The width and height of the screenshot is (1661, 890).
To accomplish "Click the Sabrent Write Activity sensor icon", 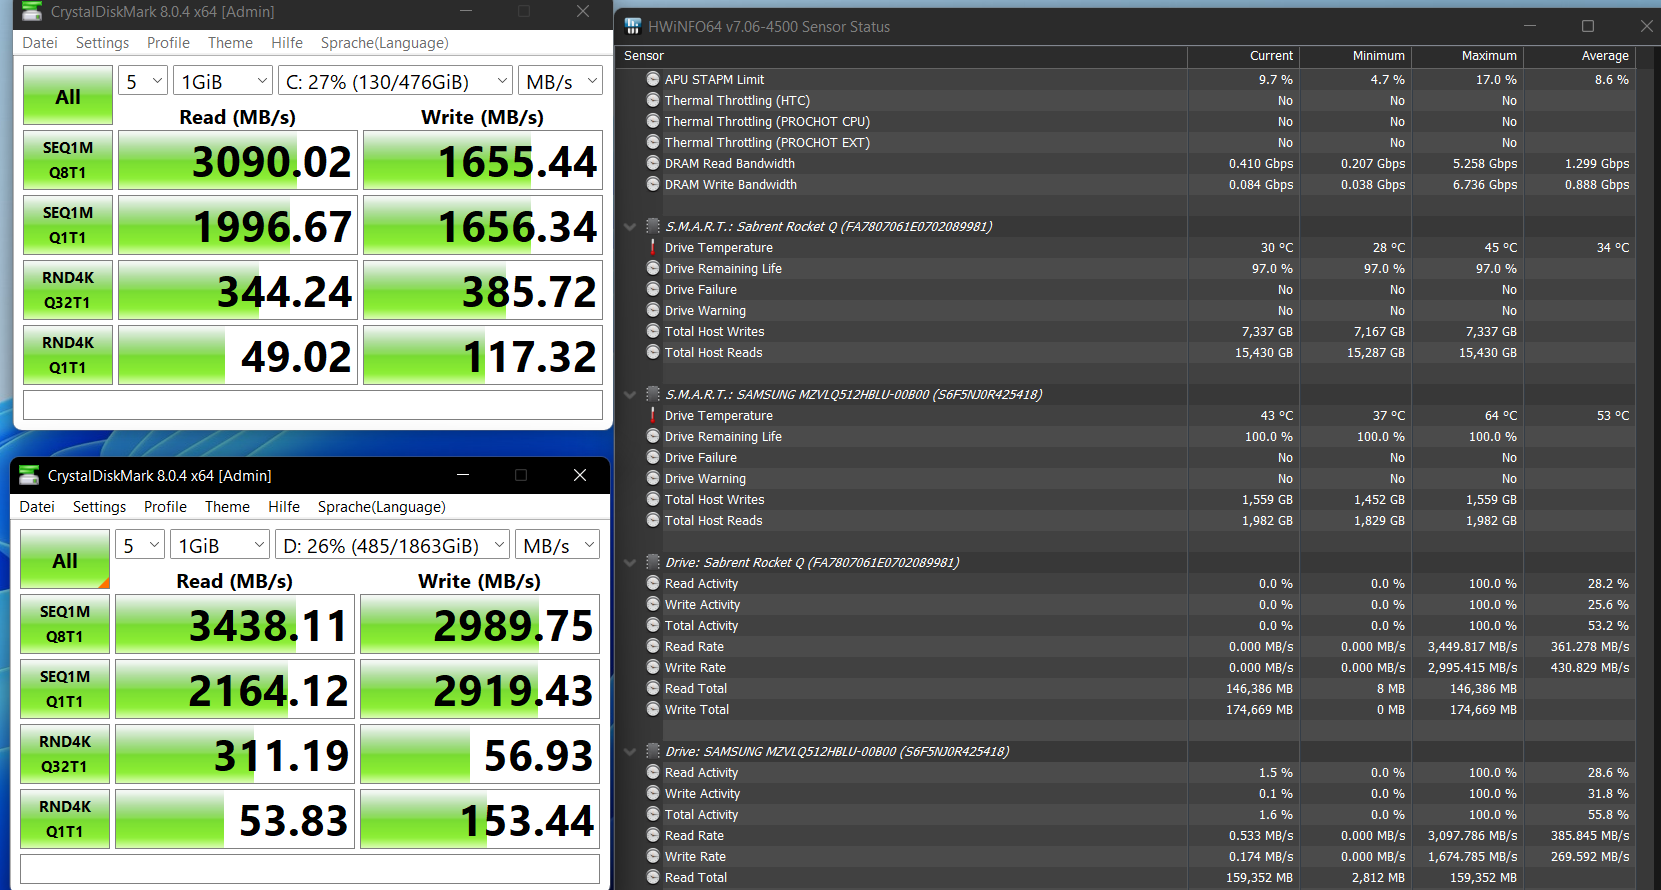I will pos(653,604).
